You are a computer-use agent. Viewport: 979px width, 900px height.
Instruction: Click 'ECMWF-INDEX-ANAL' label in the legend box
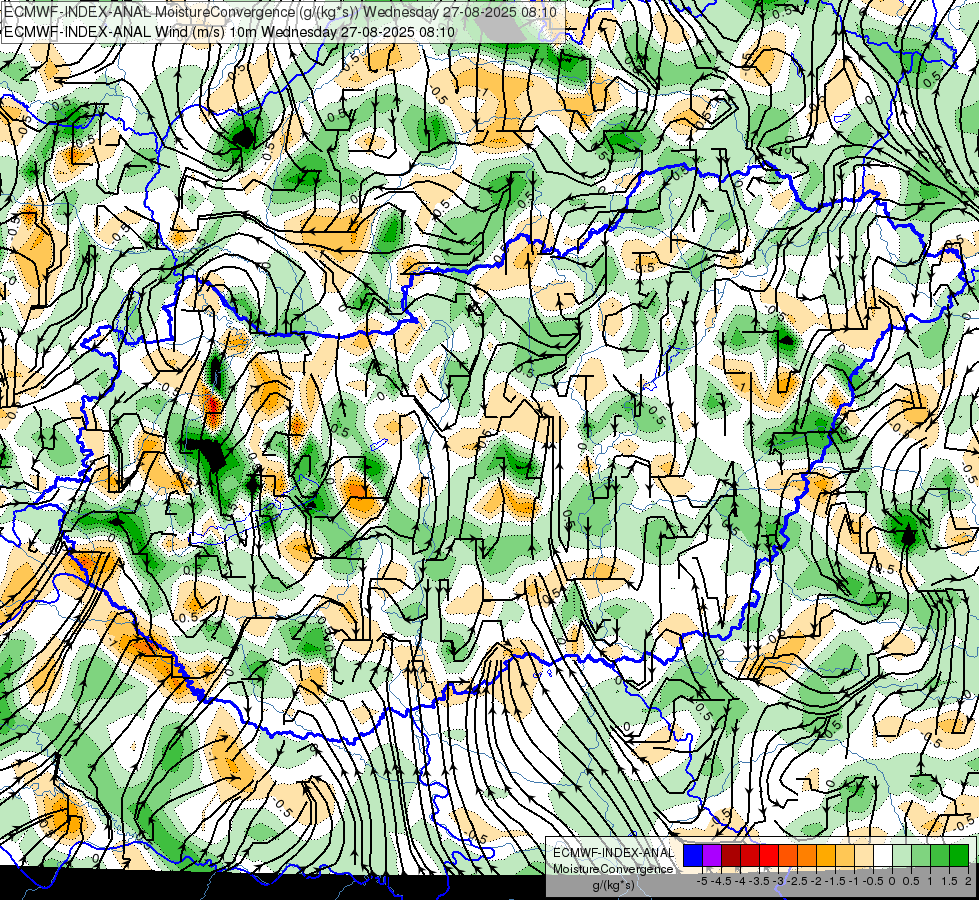coord(614,853)
